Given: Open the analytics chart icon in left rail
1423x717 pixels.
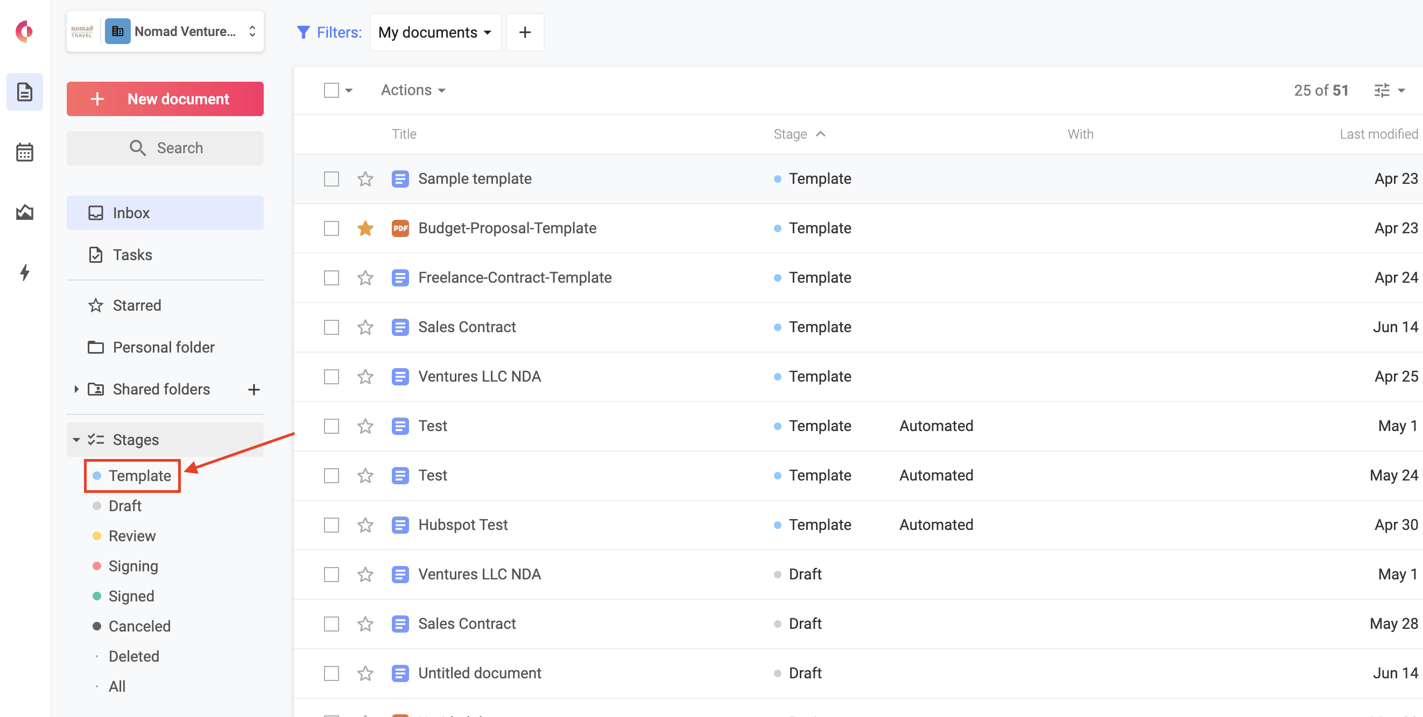Looking at the screenshot, I should point(25,212).
